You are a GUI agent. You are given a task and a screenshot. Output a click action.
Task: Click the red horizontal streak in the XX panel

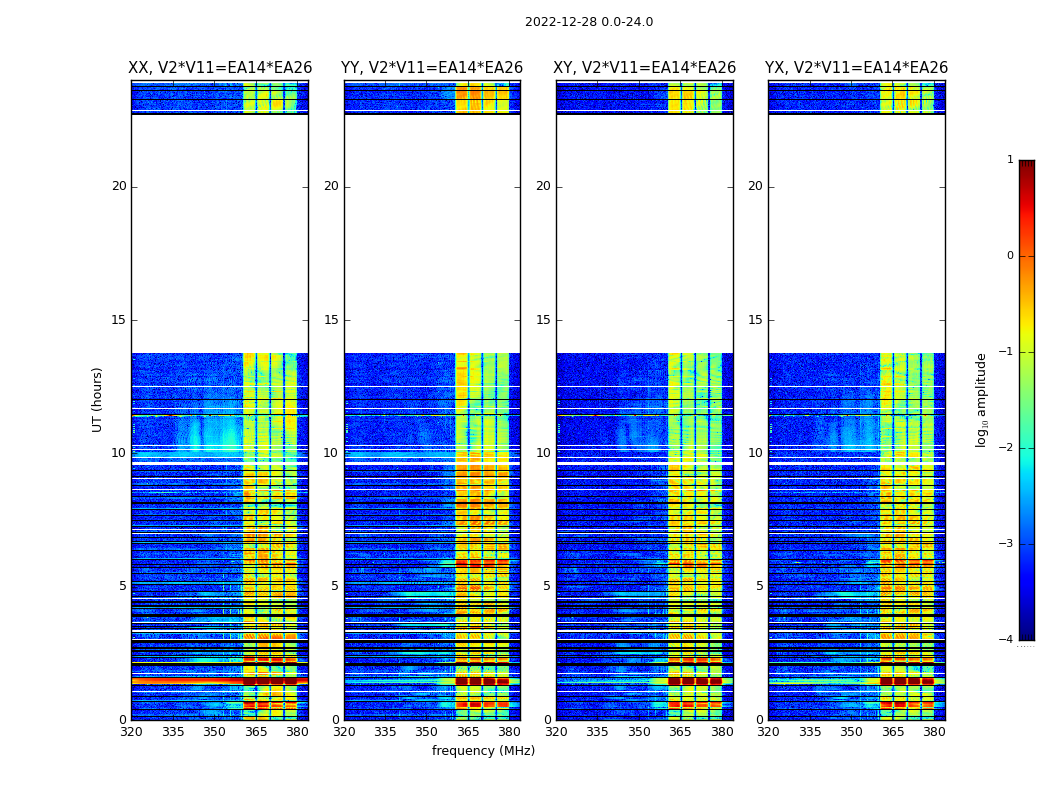point(185,680)
